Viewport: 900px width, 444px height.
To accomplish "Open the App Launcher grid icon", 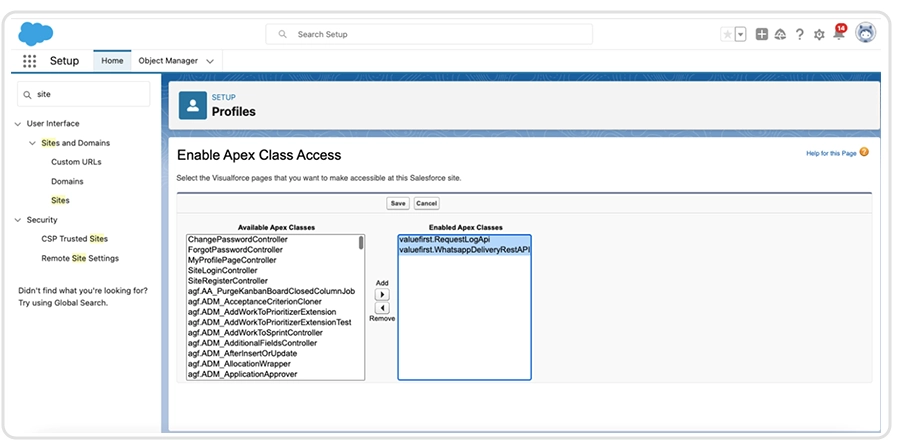I will [30, 61].
